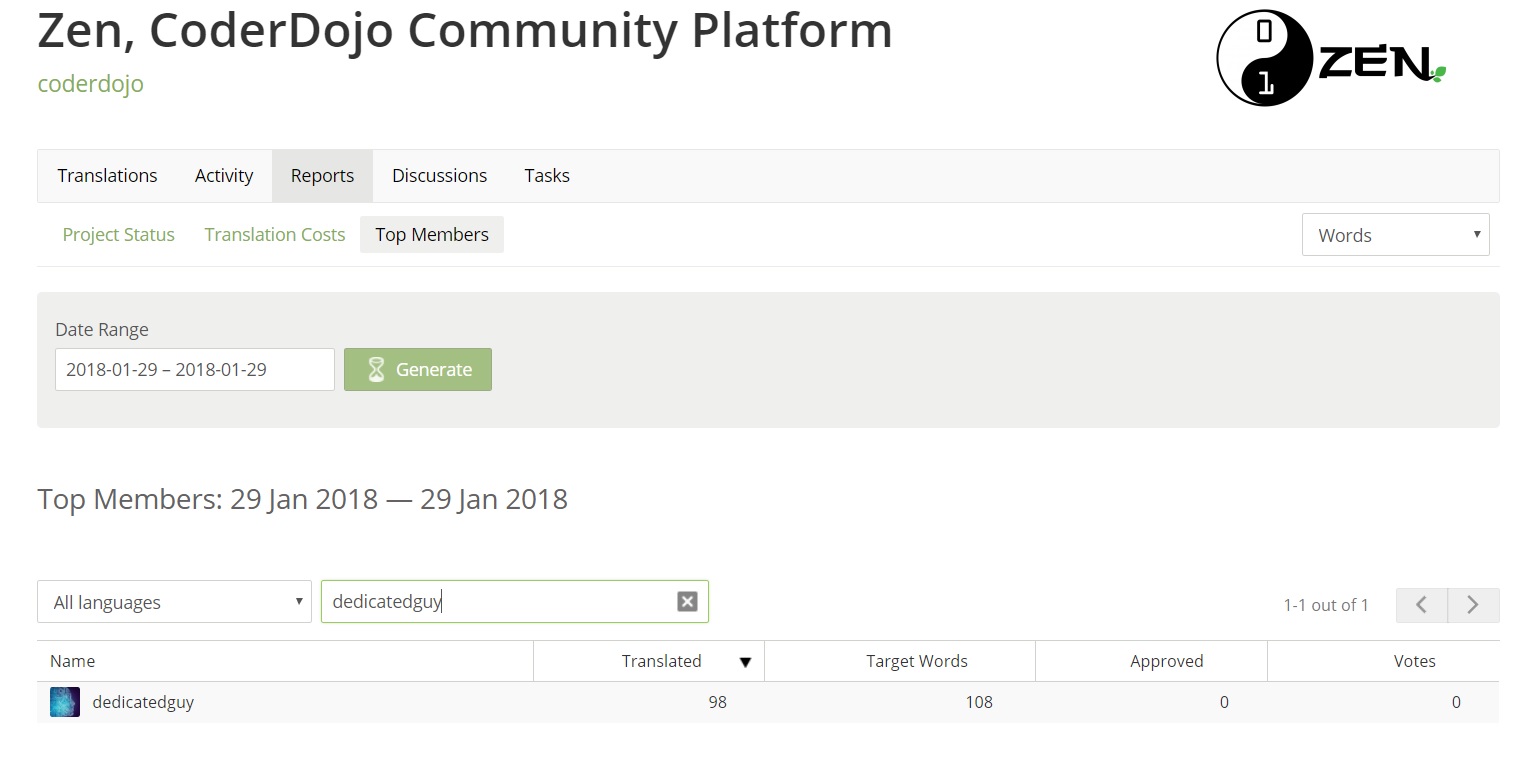Go to previous page arrow
The image size is (1525, 775).
tap(1421, 605)
